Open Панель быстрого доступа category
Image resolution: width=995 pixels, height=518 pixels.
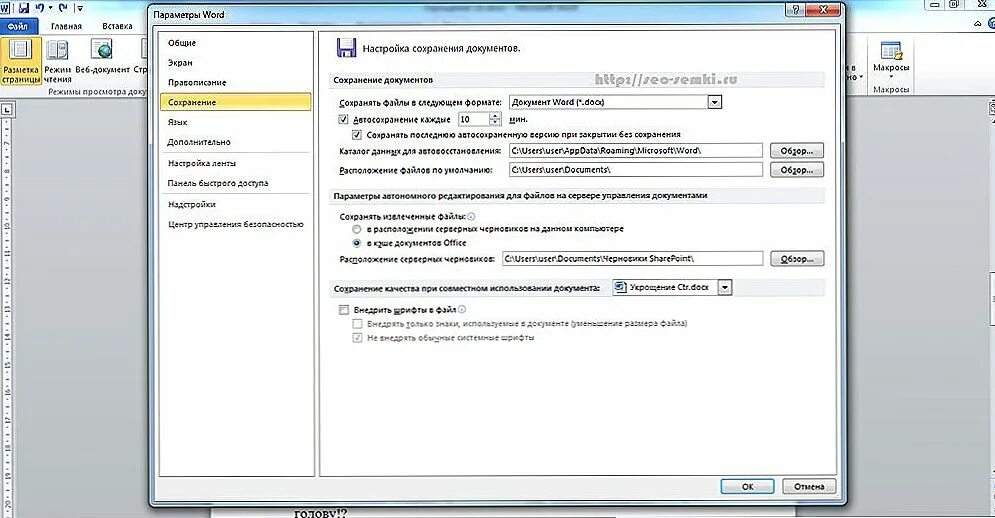235,183
